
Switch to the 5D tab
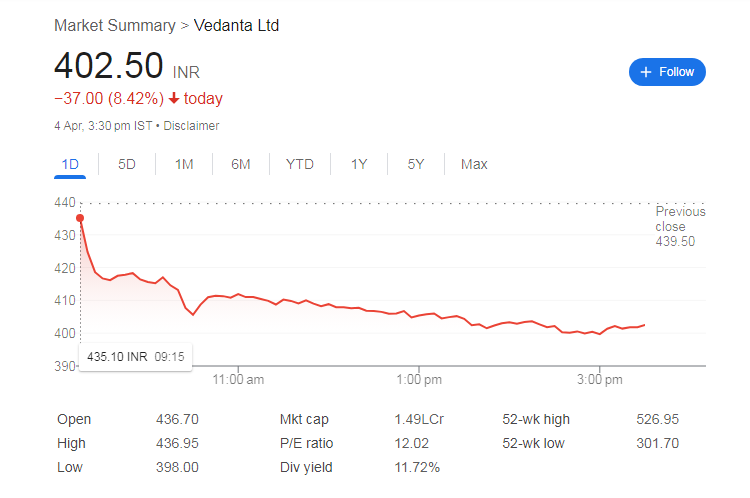[127, 164]
